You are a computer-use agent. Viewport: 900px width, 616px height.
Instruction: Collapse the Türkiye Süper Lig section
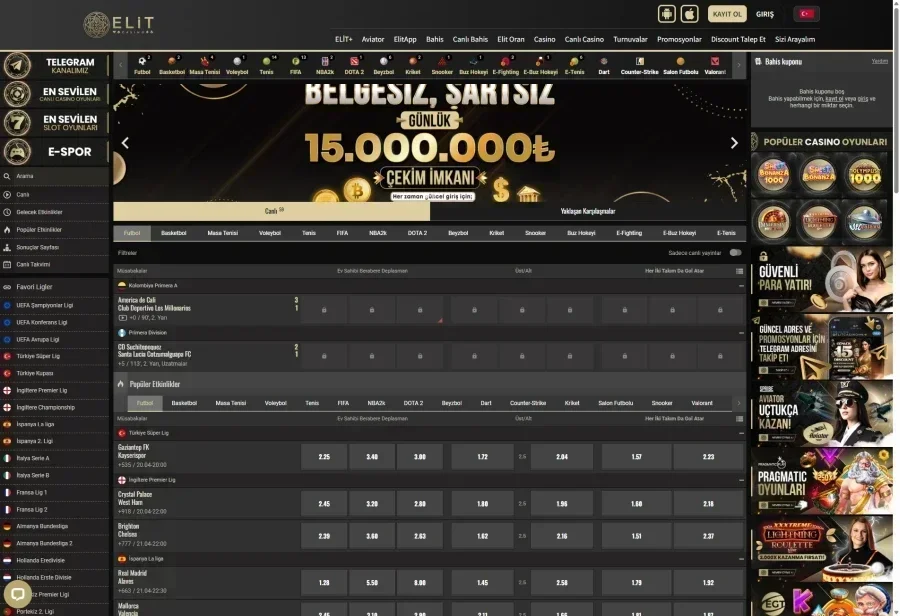[x=741, y=433]
